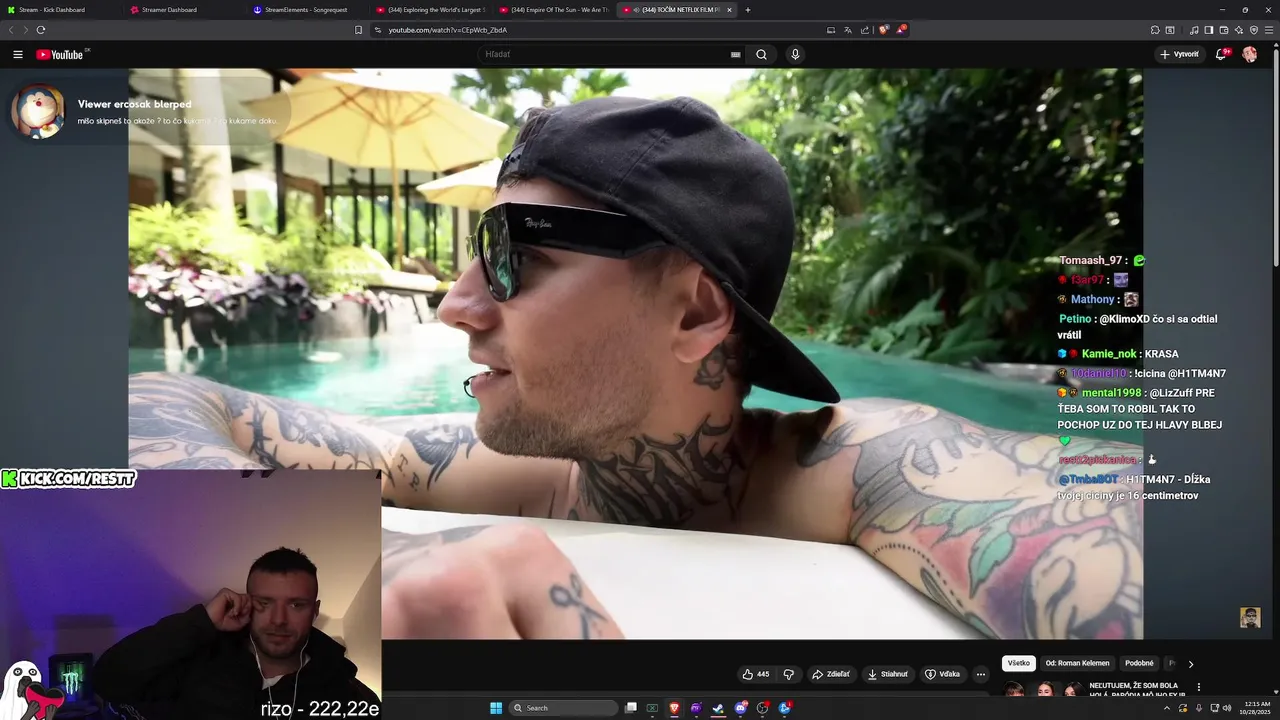Open clock showing 12:15 AM
The image size is (1280, 720).
coord(1257,708)
